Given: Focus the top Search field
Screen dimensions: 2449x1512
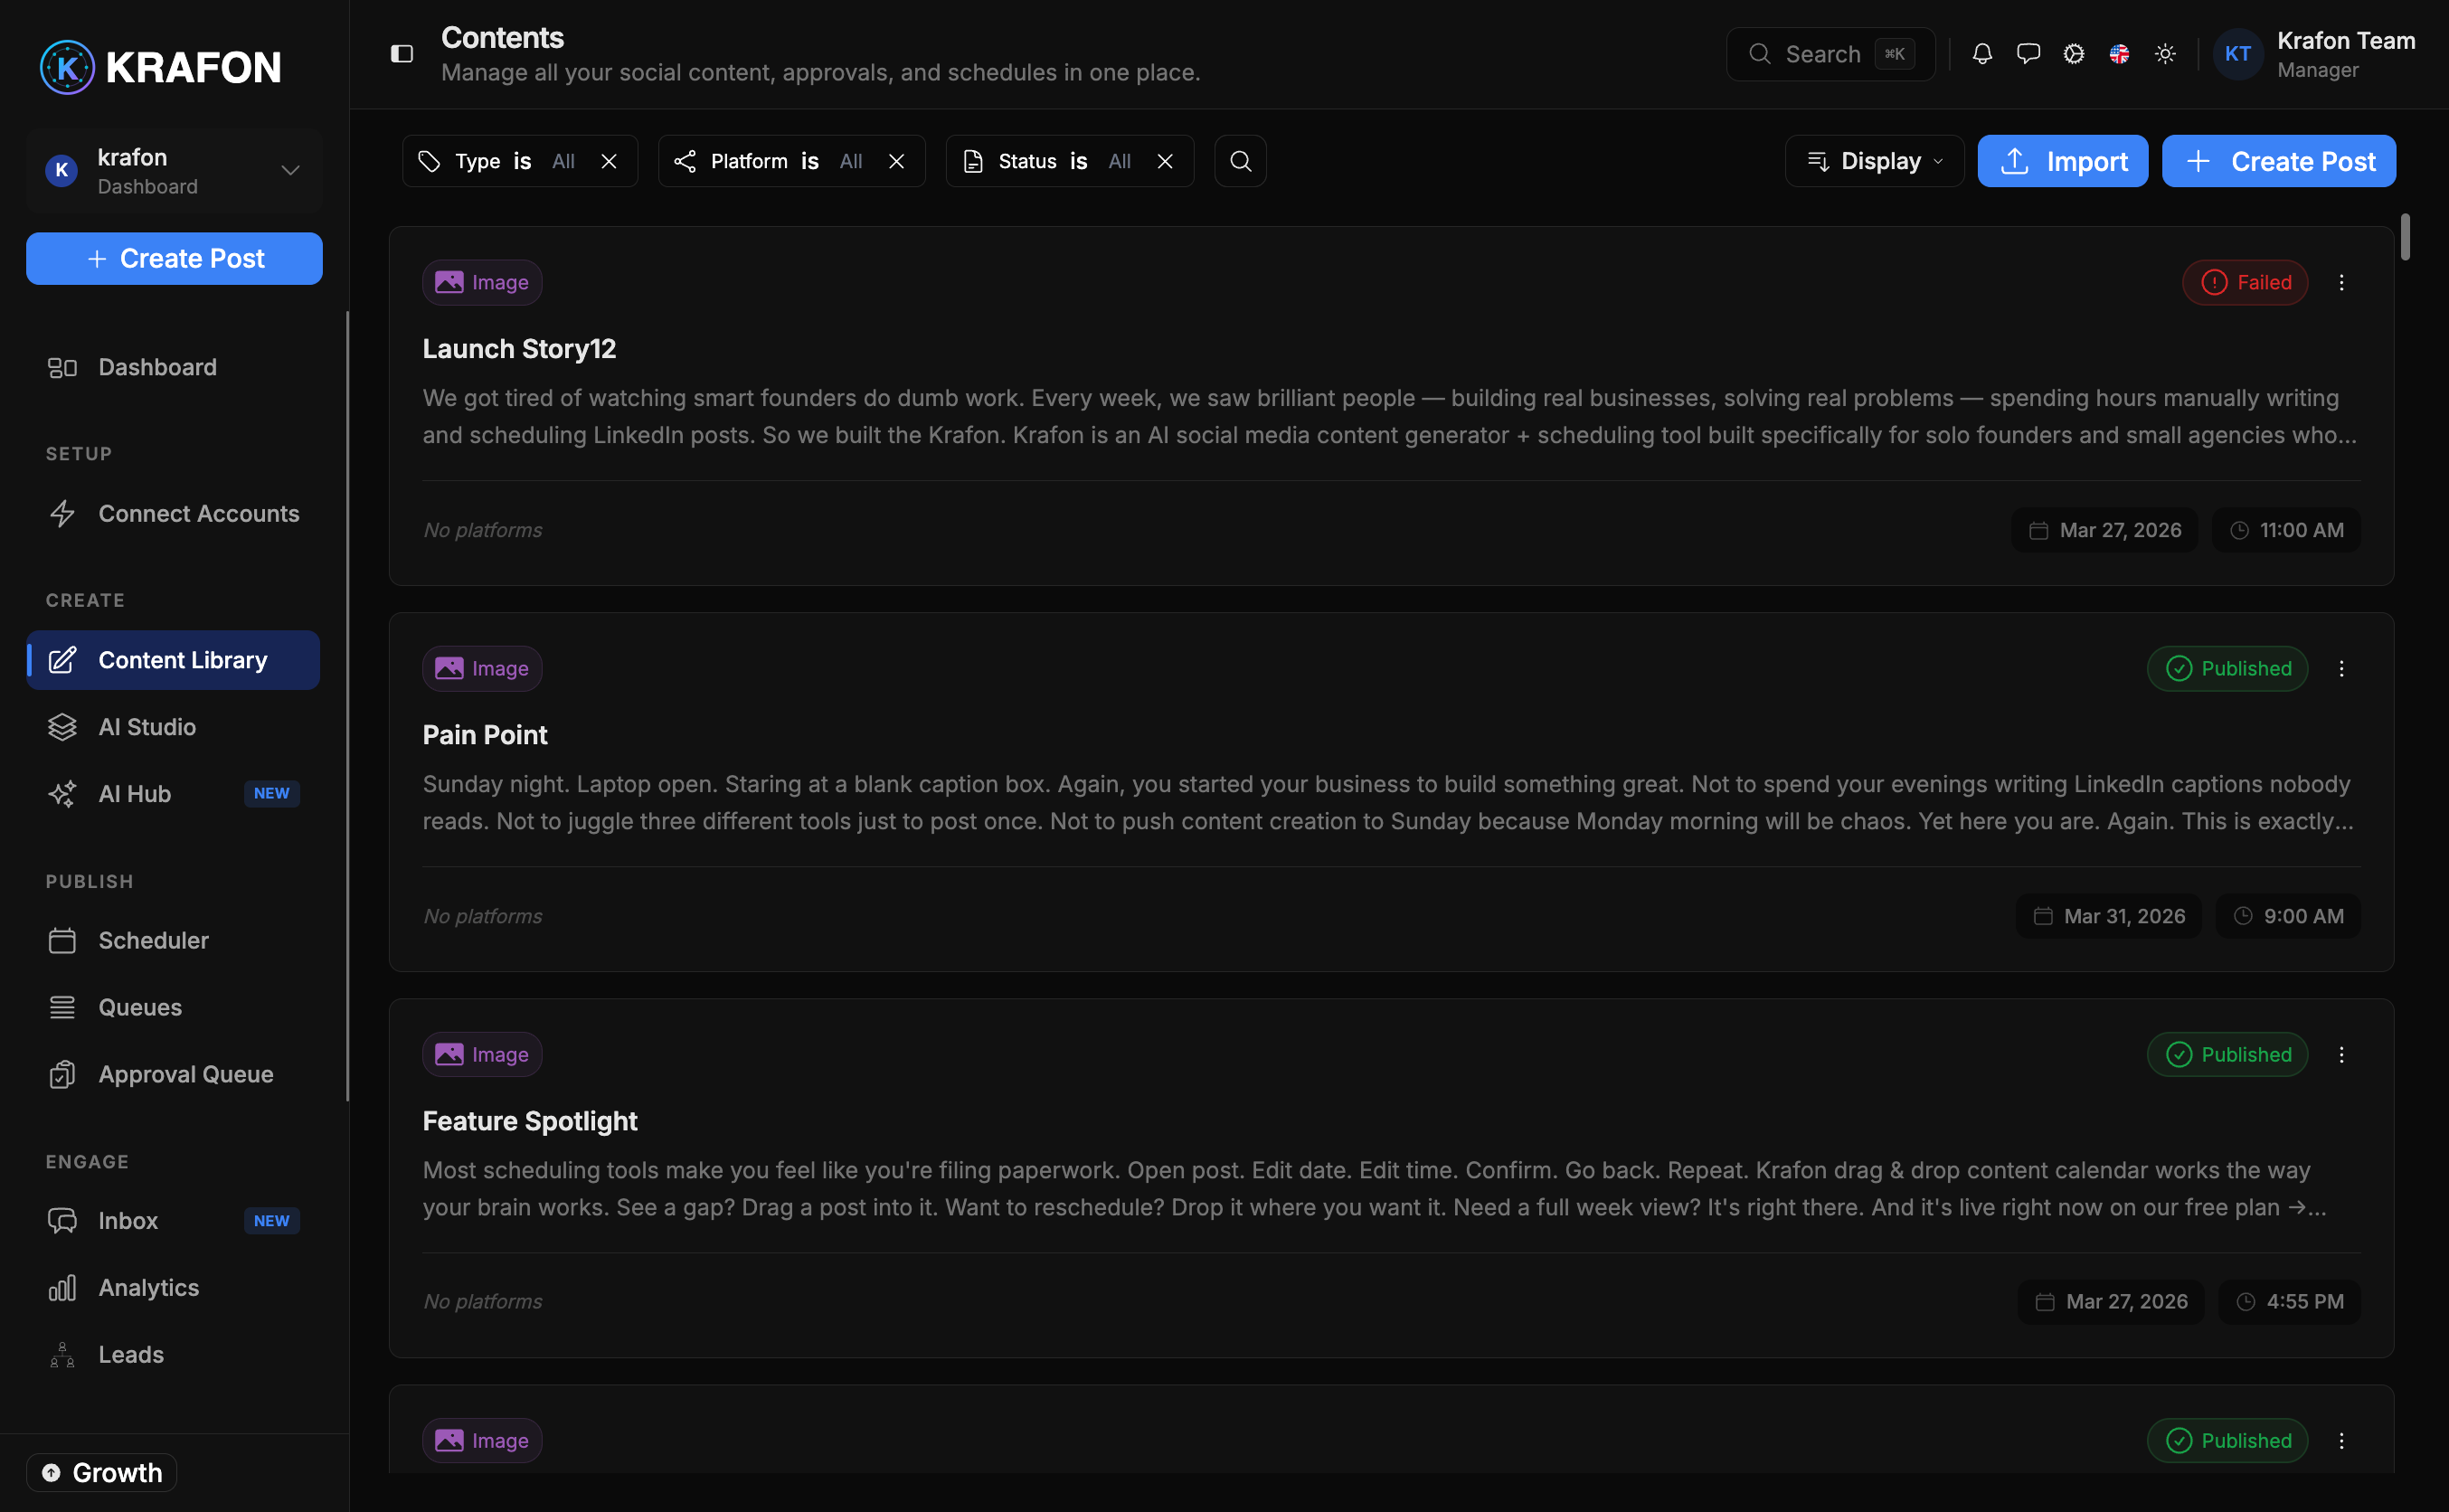Looking at the screenshot, I should coord(1830,54).
